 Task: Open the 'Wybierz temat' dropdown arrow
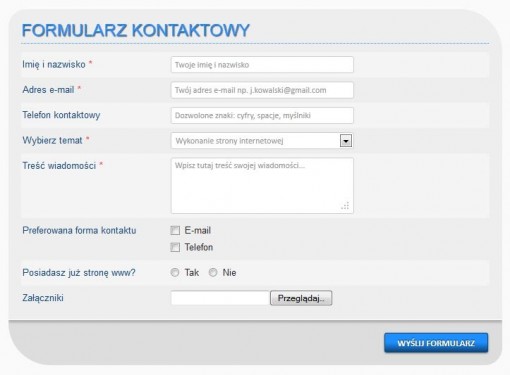click(346, 141)
